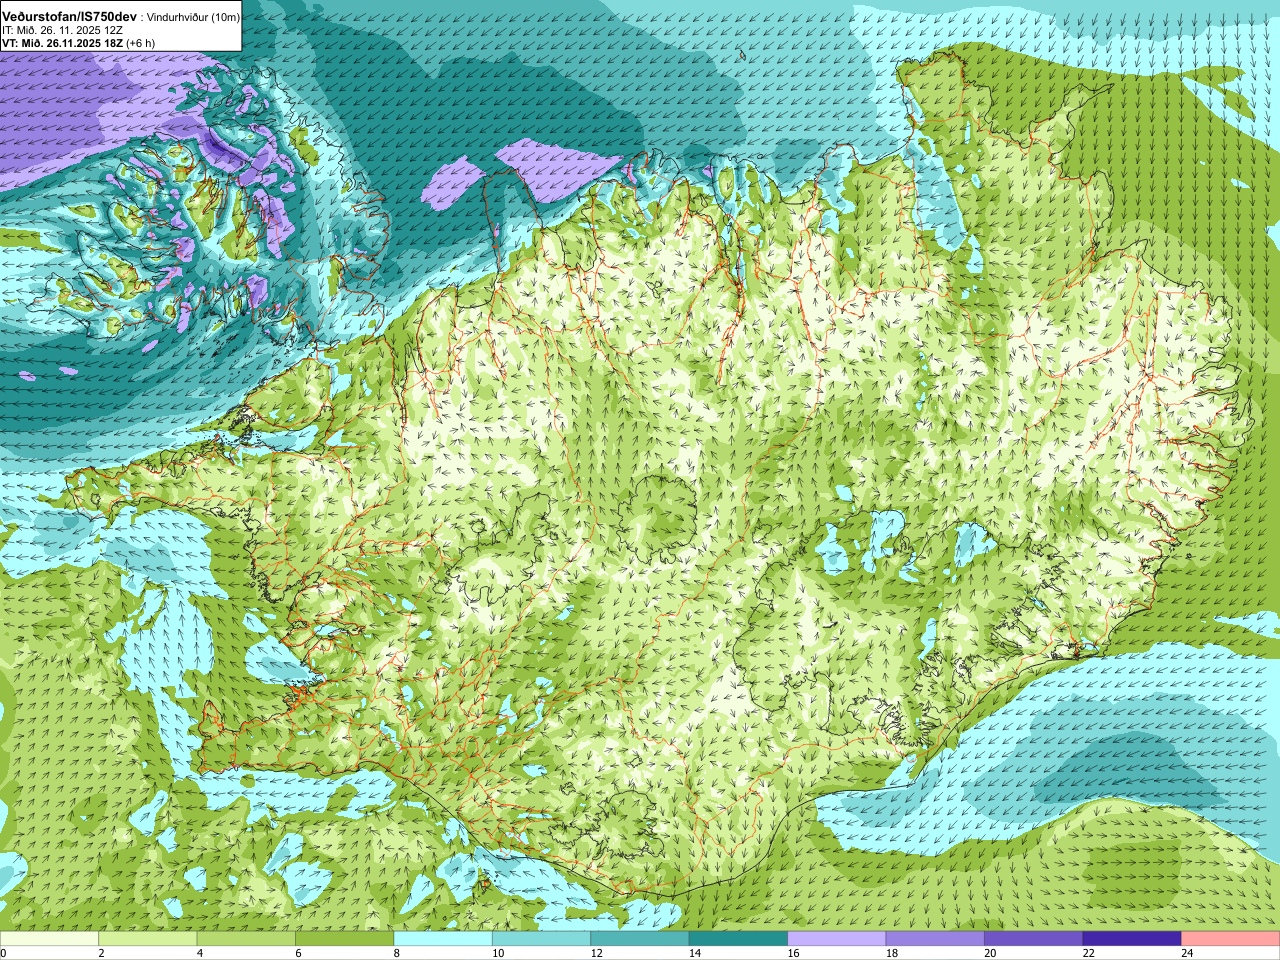This screenshot has height=960, width=1280.
Task: Click the "14" tick label on the scale
Action: coord(694,953)
